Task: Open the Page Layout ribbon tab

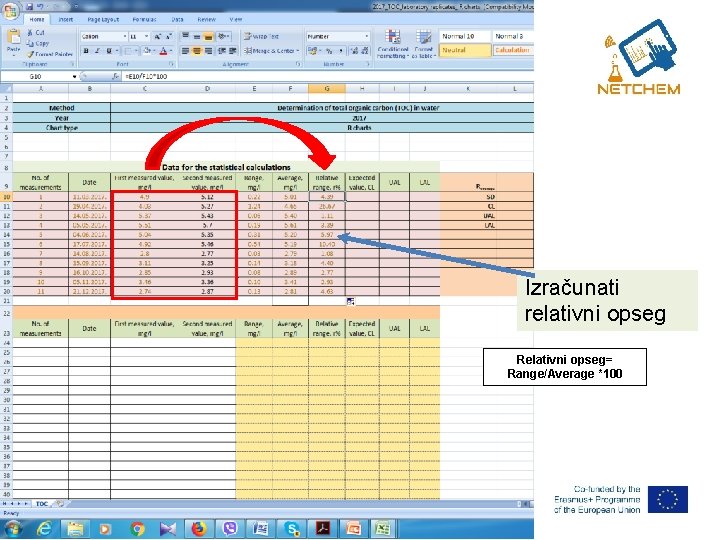Action: 103,19
